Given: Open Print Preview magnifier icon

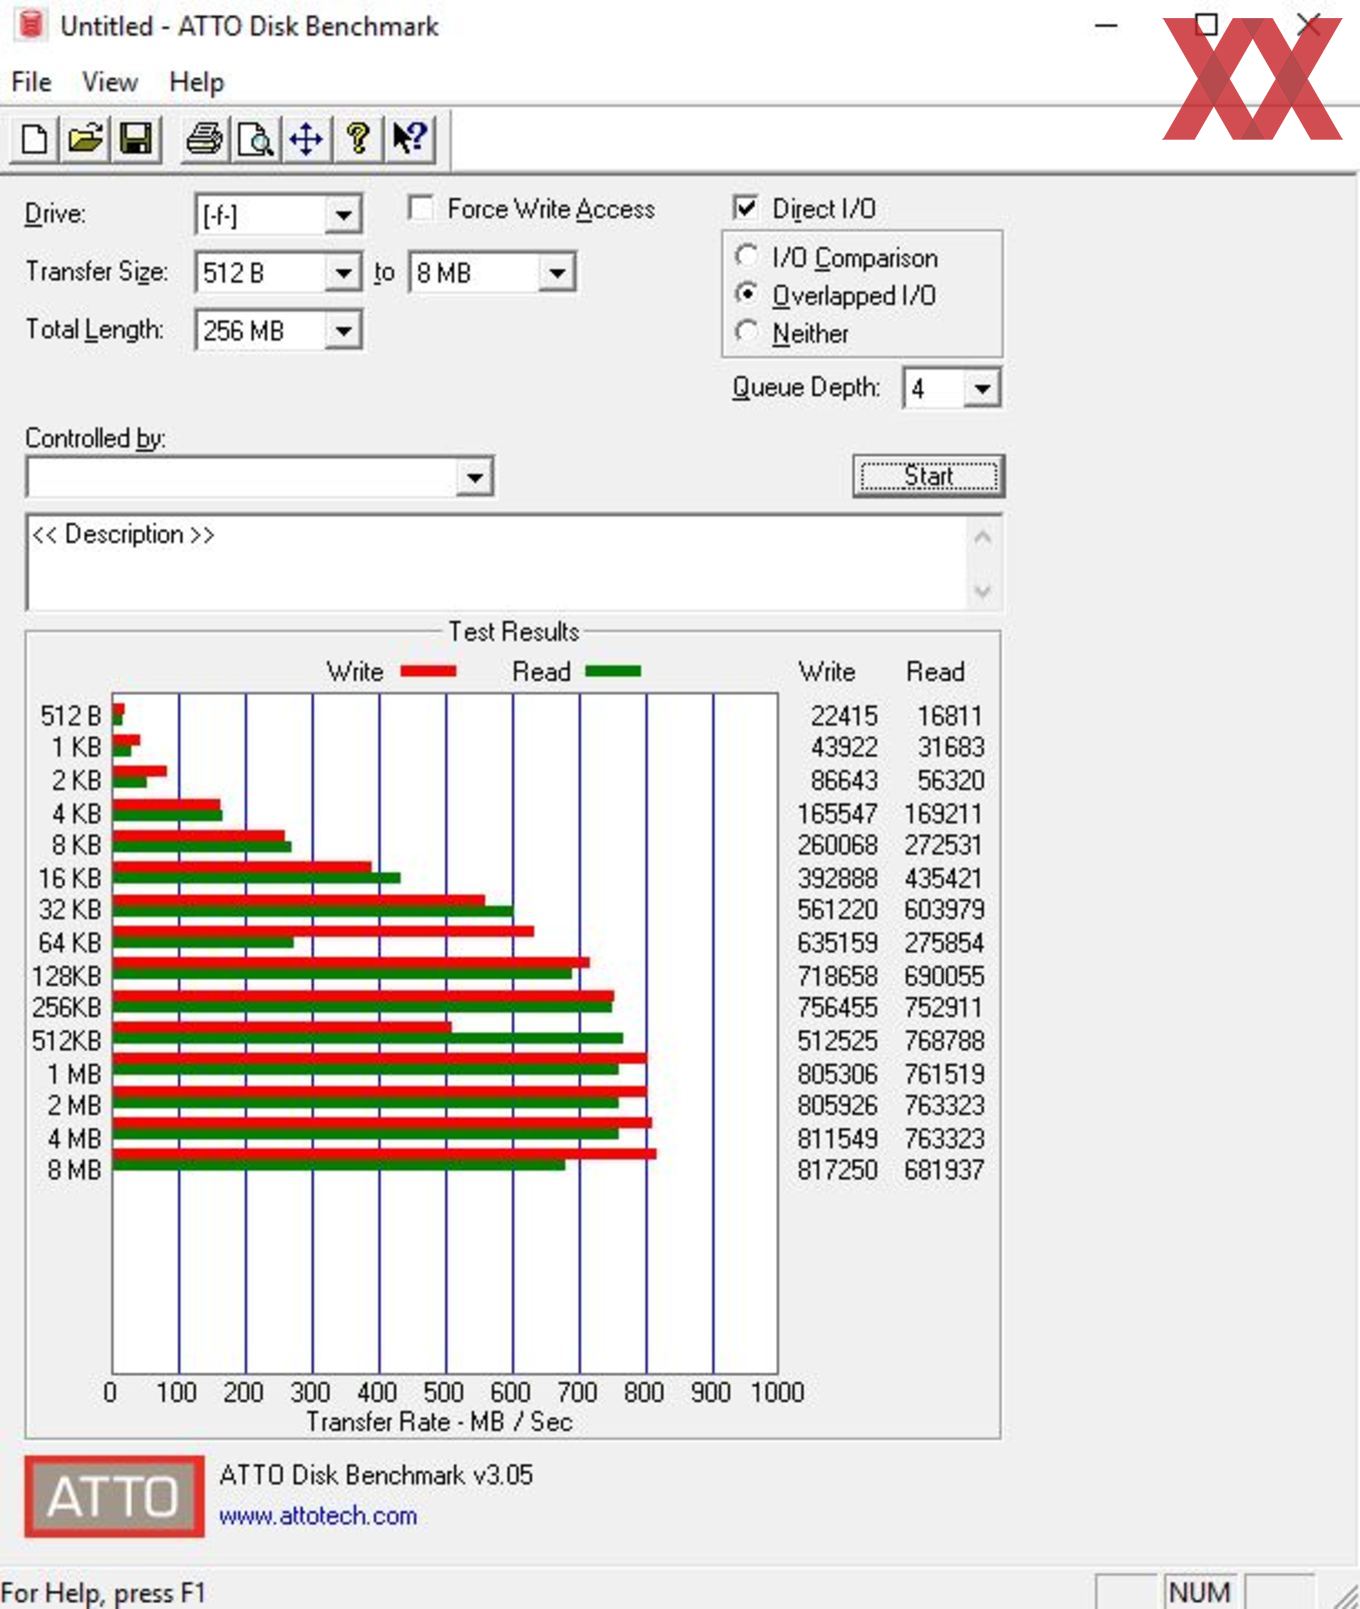Looking at the screenshot, I should point(256,139).
